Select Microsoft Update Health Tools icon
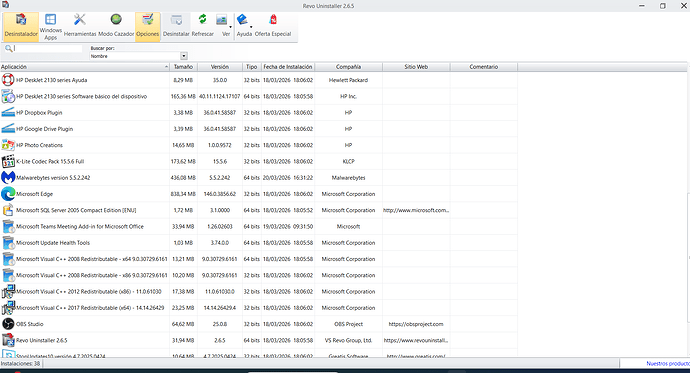The height and width of the screenshot is (373, 690). 8,243
